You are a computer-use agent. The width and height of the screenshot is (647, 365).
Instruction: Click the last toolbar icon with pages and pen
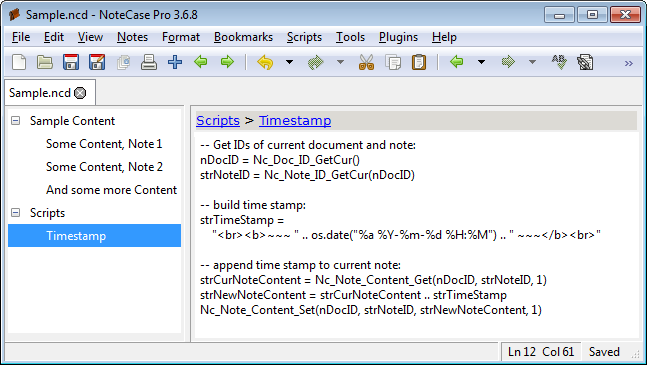coord(585,63)
